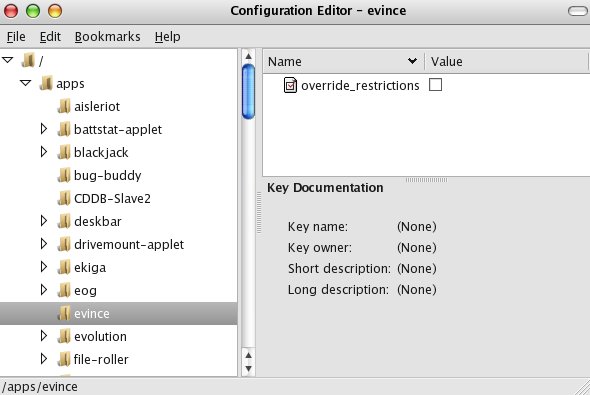Click the evolution folder icon
Screen dimensions: 590x395
64,336
